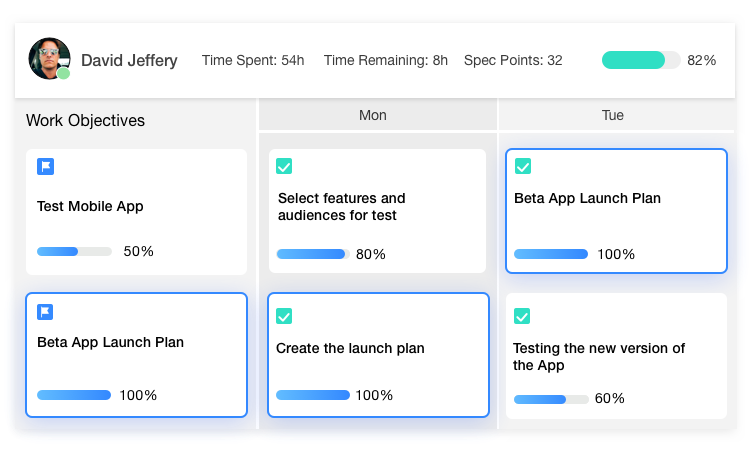
Task: Toggle checkbox on Select features and audiences card
Action: pos(284,167)
